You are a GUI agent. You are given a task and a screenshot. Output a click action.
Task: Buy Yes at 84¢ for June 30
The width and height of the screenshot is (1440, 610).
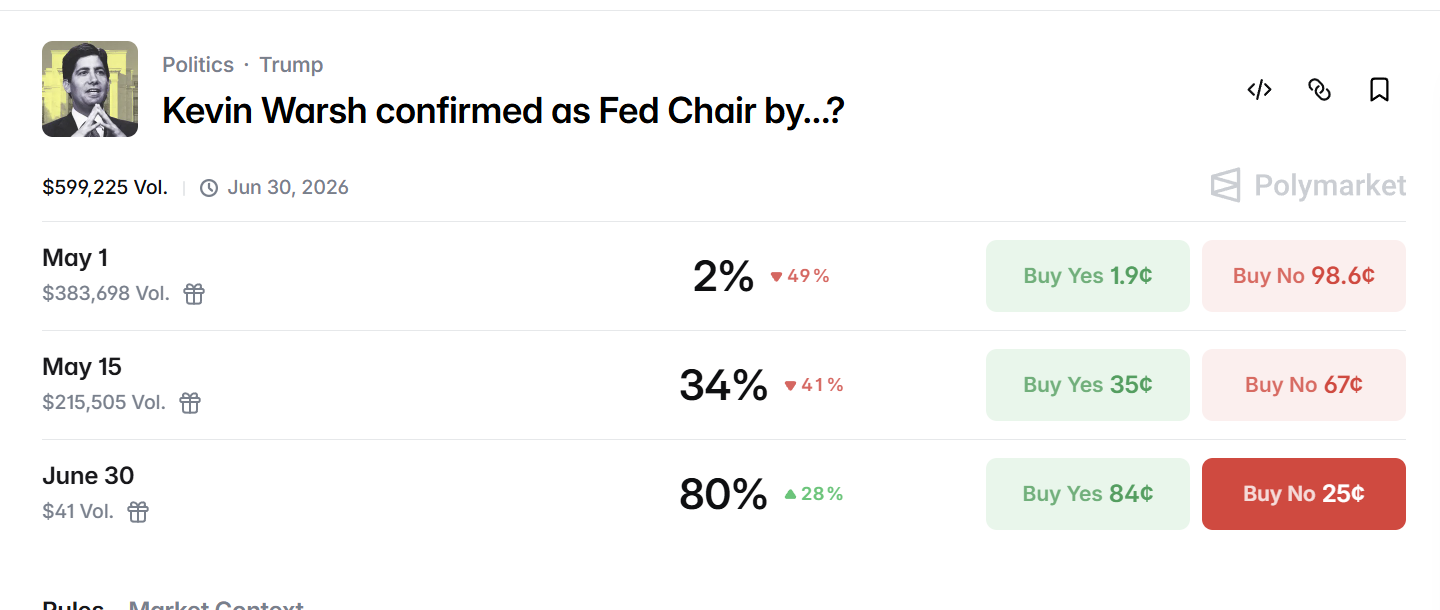1088,494
